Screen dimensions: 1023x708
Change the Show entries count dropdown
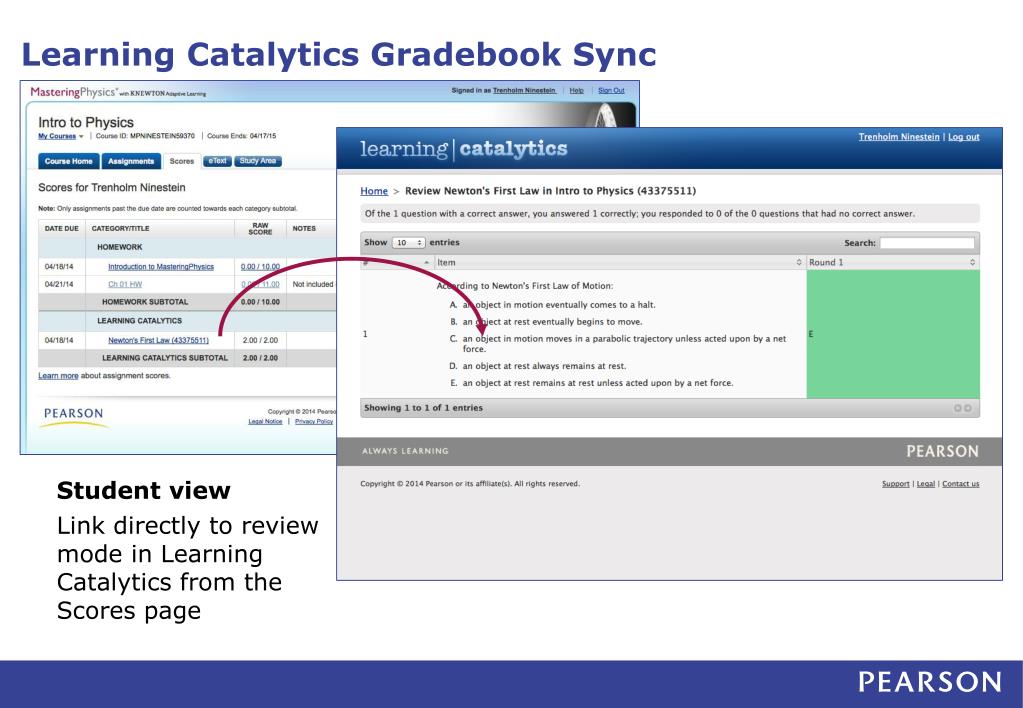pos(408,243)
